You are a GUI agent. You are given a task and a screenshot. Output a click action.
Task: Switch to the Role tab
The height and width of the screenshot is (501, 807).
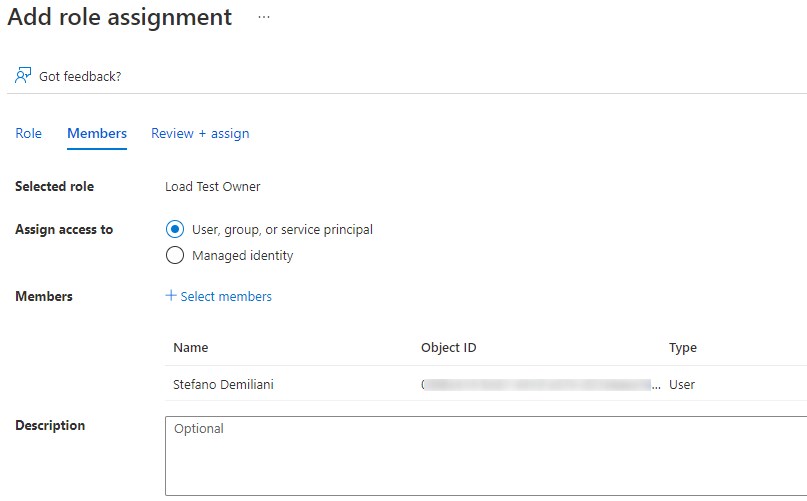click(x=28, y=133)
